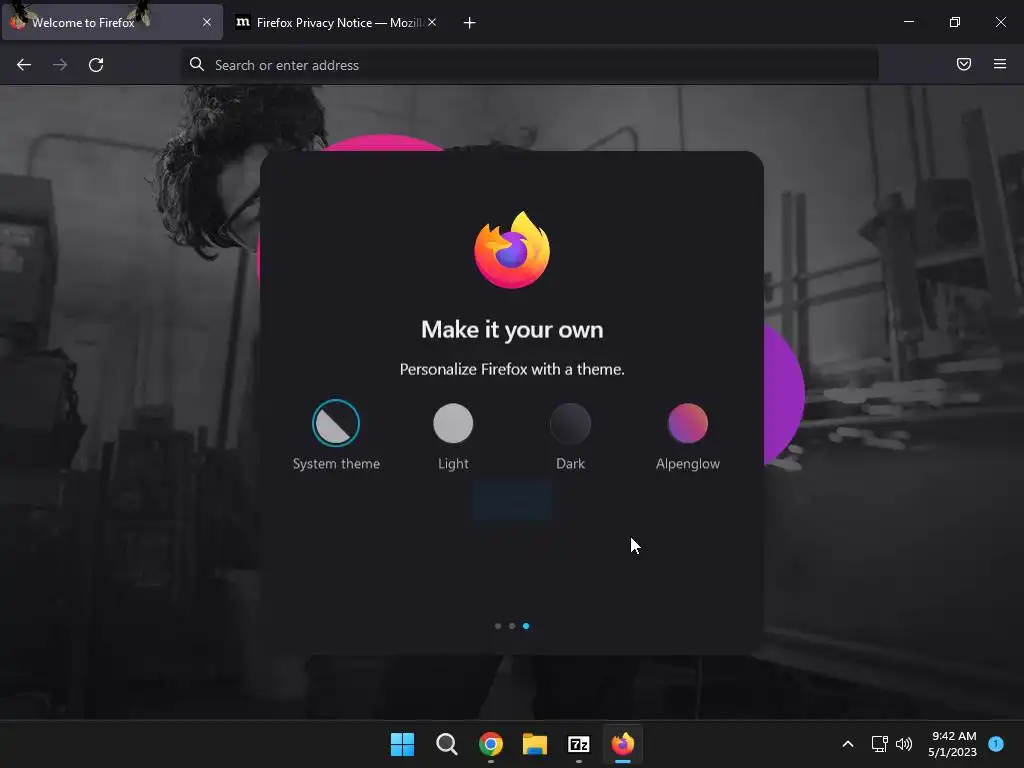The height and width of the screenshot is (768, 1024).
Task: Open 7-Zip from the taskbar
Action: (579, 744)
